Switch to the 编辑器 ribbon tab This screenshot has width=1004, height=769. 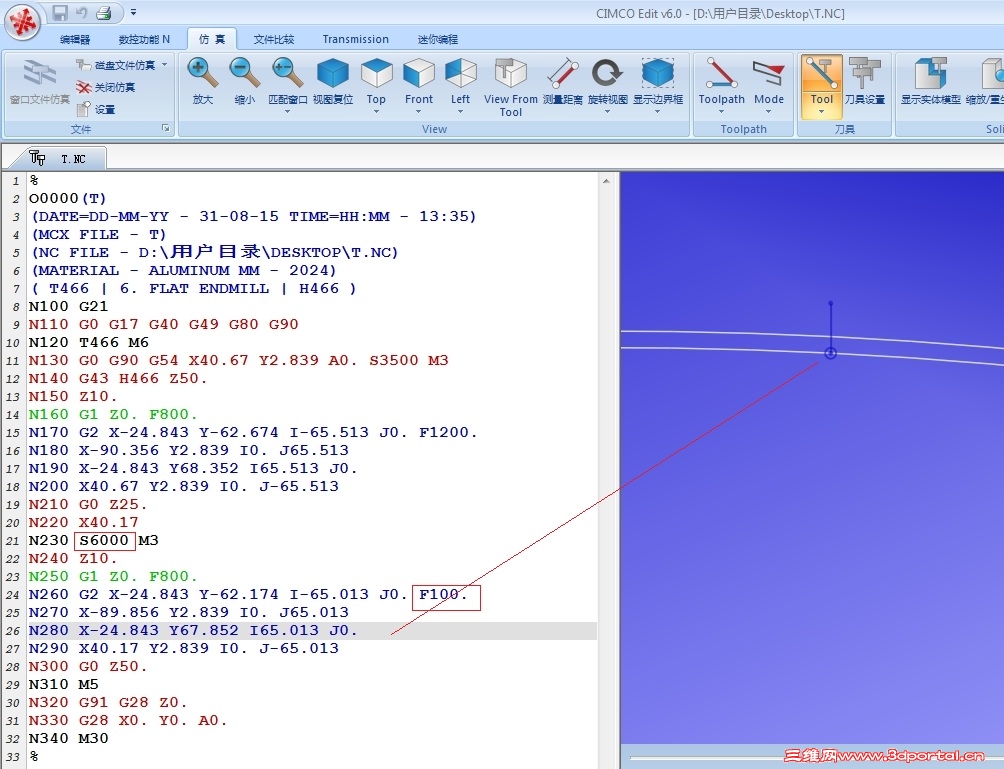75,39
